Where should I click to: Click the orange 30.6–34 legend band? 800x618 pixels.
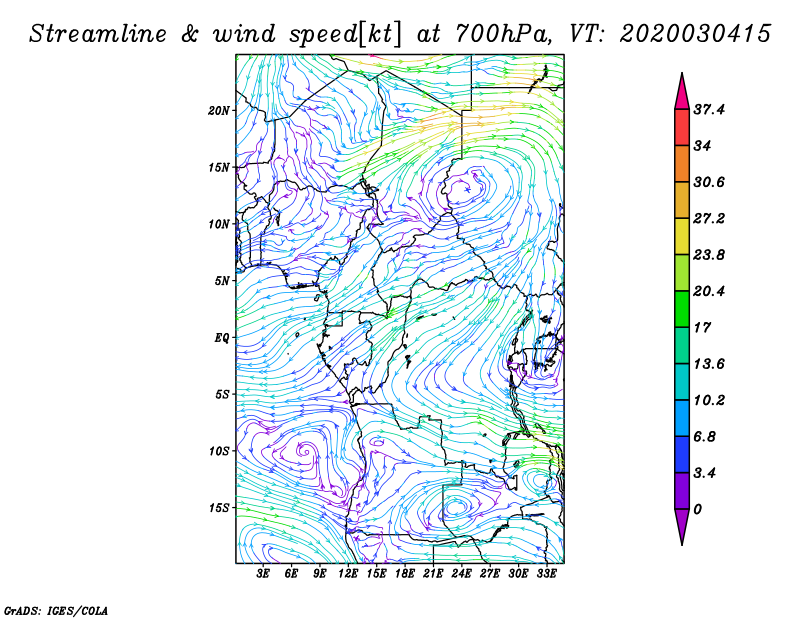pos(682,164)
